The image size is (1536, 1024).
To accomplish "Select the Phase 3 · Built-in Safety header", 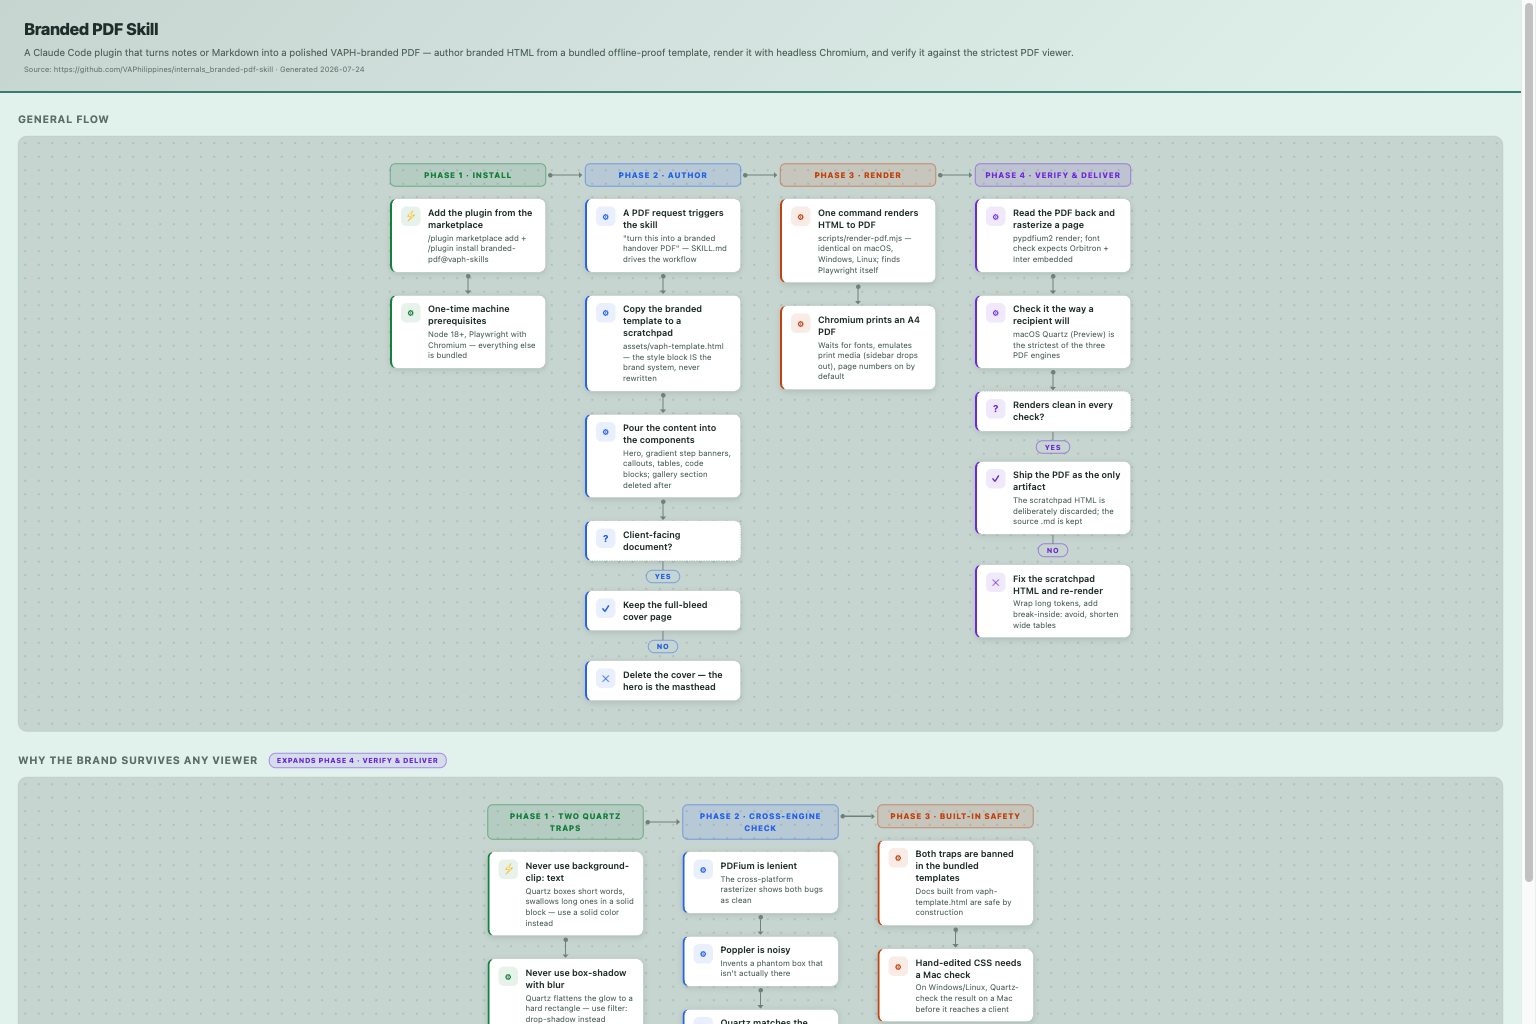I will tap(955, 816).
